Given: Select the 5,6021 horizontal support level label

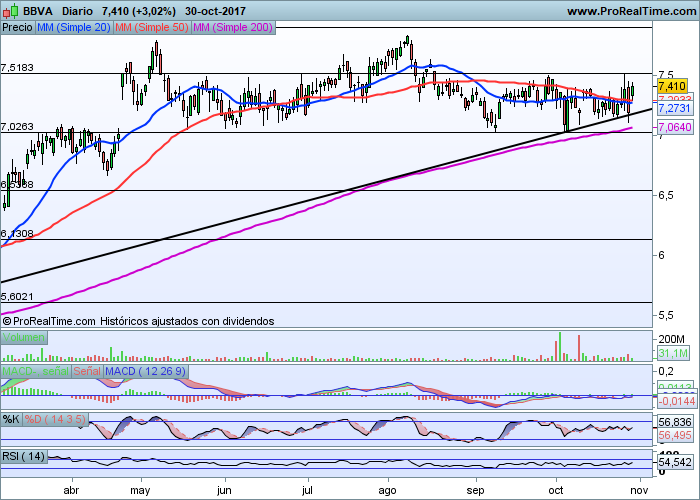Looking at the screenshot, I should coord(18,297).
